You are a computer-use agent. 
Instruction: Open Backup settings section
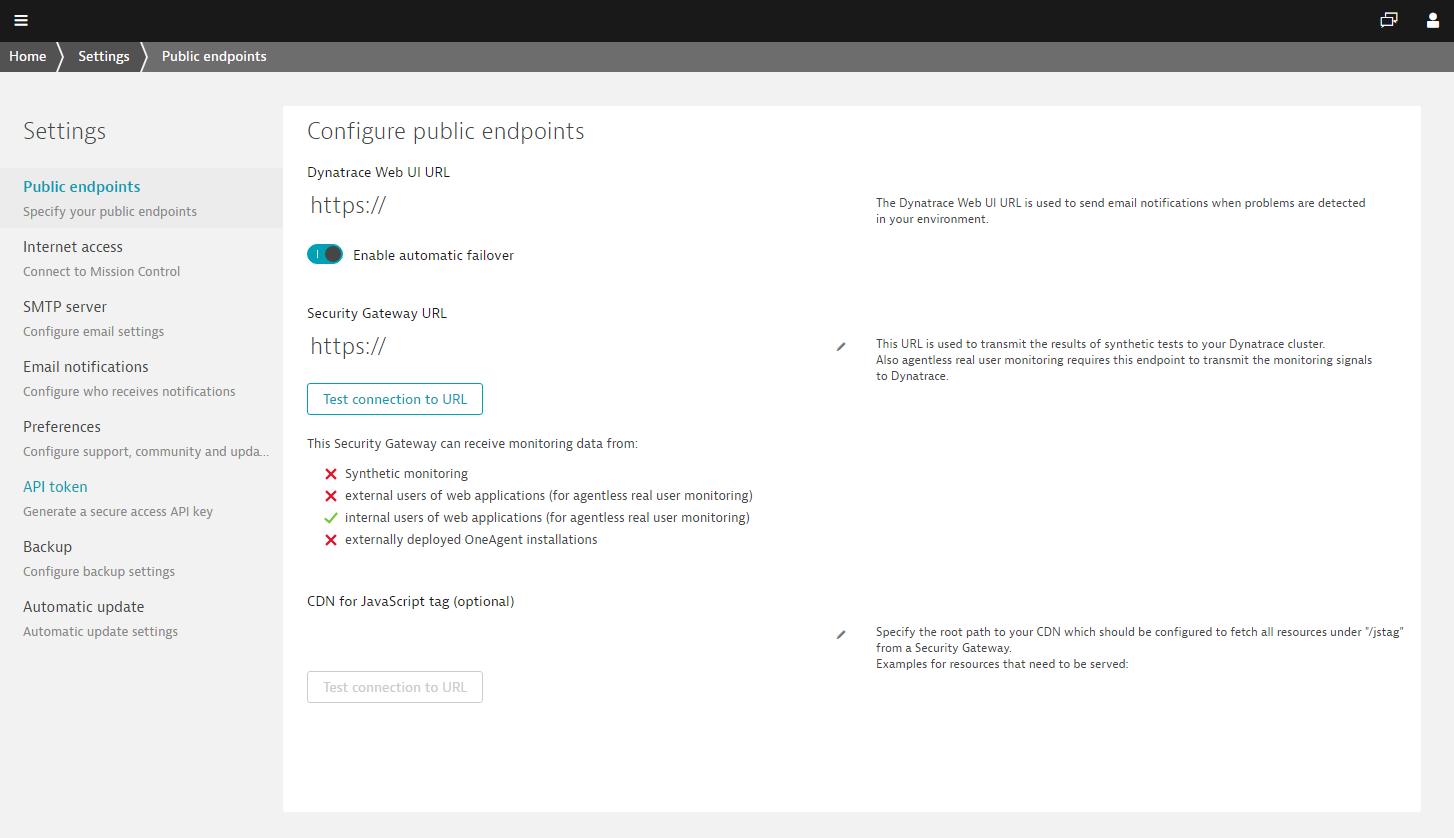141,558
